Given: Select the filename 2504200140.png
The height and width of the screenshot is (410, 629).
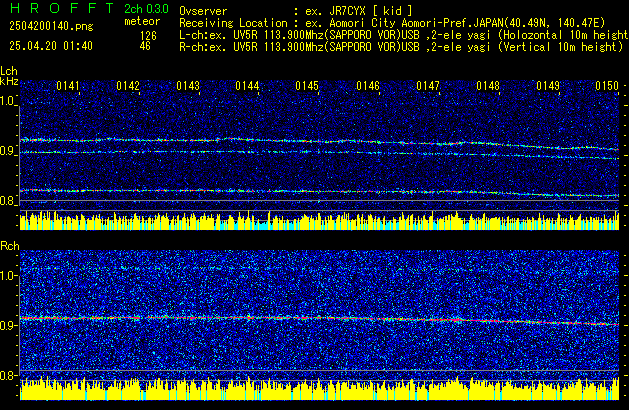Looking at the screenshot, I should pos(51,26).
